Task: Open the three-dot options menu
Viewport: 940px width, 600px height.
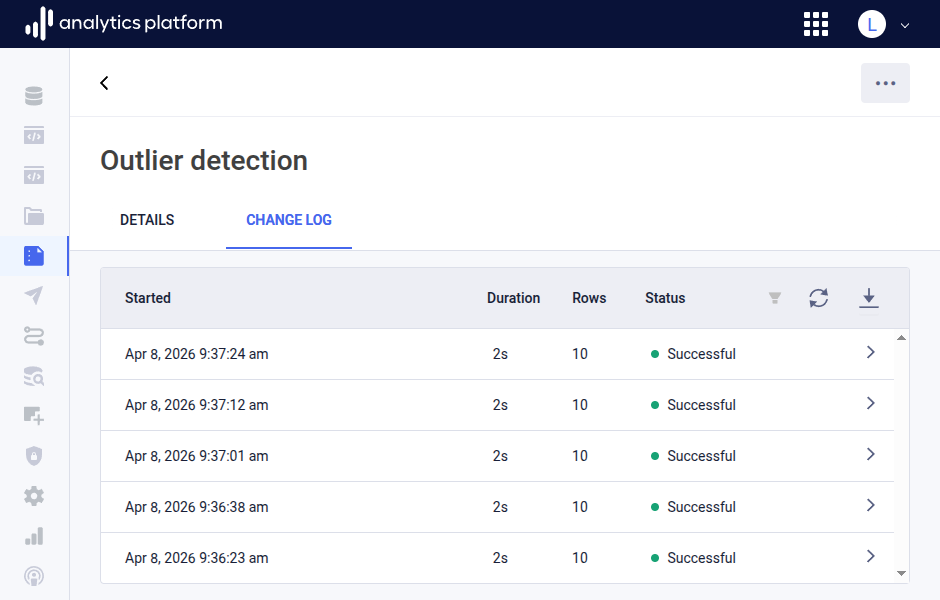Action: point(885,83)
